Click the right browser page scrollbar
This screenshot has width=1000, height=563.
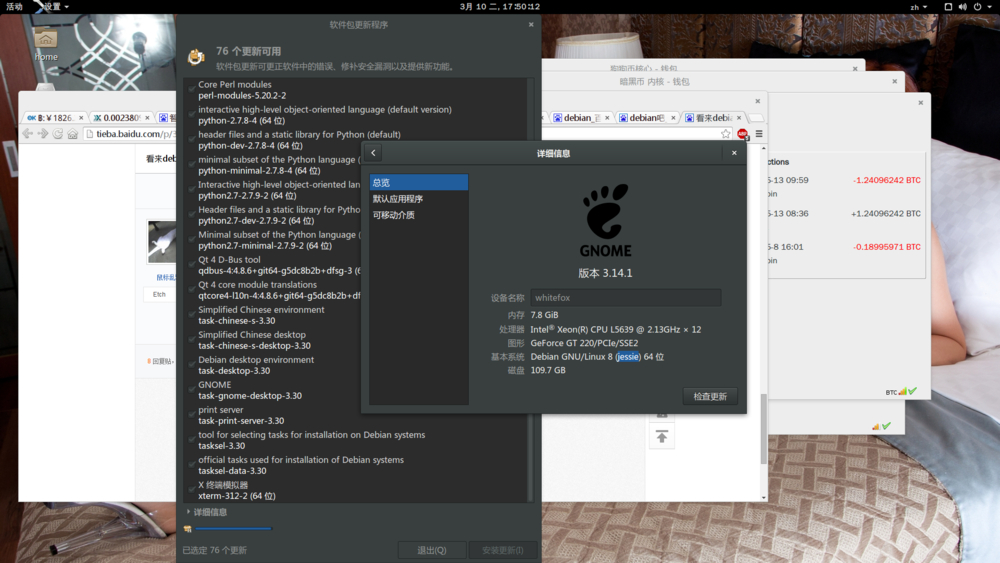click(x=763, y=428)
